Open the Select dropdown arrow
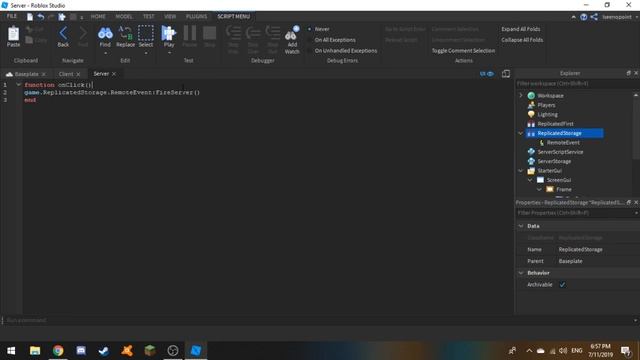640x360 pixels. point(146,53)
